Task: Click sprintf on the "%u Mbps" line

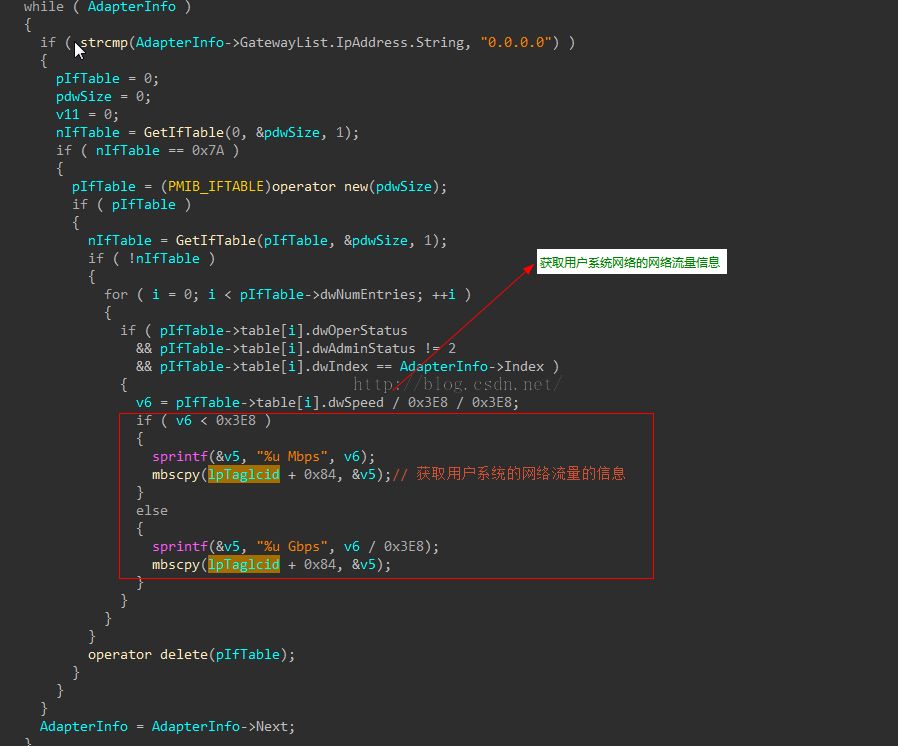Action: coord(179,456)
